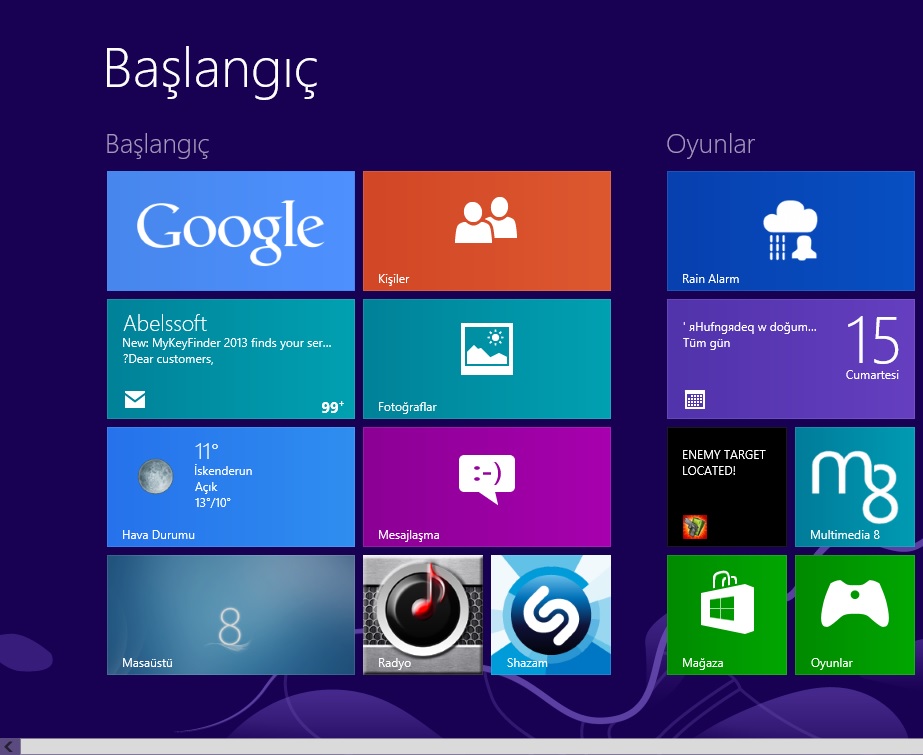The image size is (923, 755).
Task: Click the scroll left arrow on scrollbar
Action: 9,747
